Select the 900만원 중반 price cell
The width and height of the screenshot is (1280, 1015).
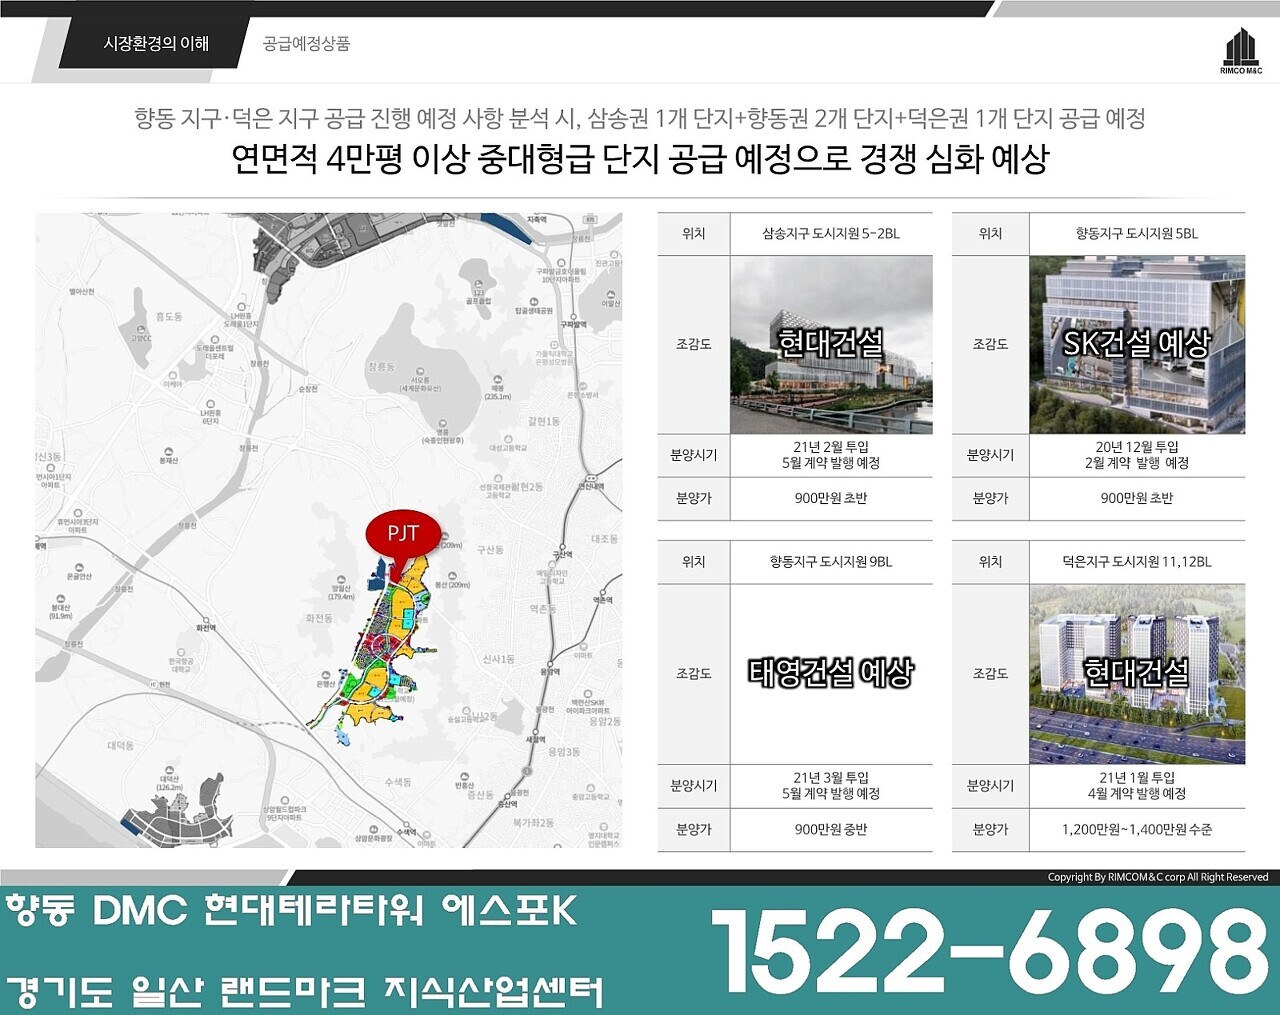tap(831, 830)
